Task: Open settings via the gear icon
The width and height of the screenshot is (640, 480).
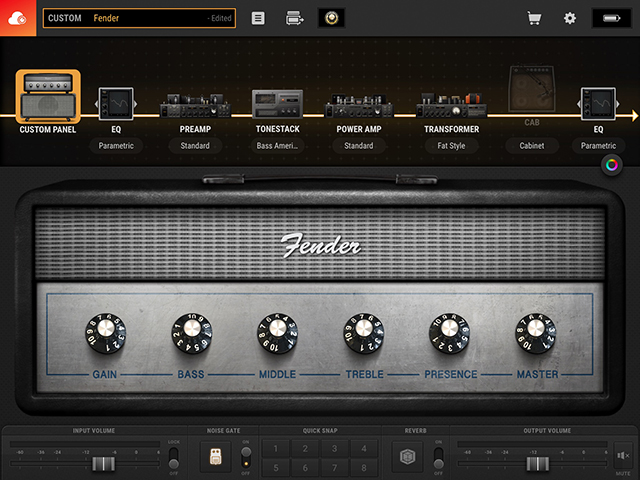Action: point(570,18)
